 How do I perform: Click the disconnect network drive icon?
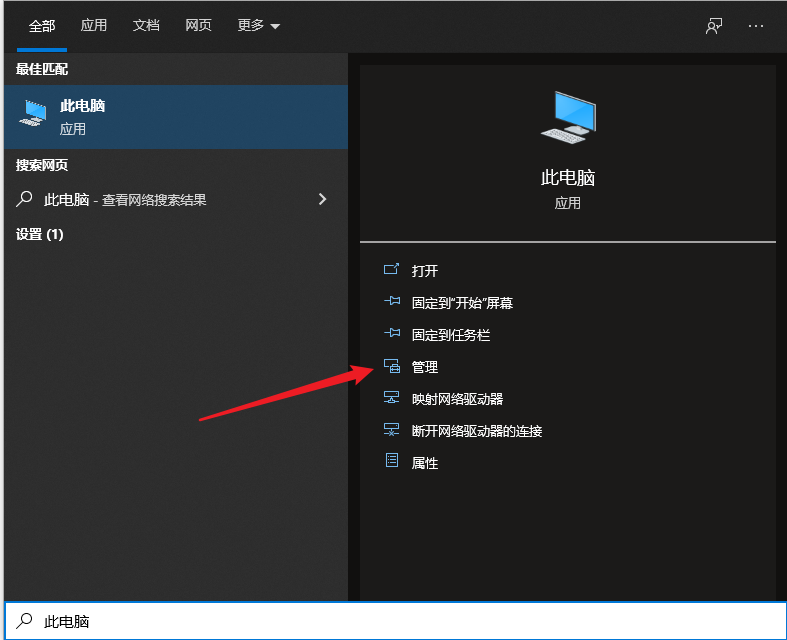coord(391,430)
